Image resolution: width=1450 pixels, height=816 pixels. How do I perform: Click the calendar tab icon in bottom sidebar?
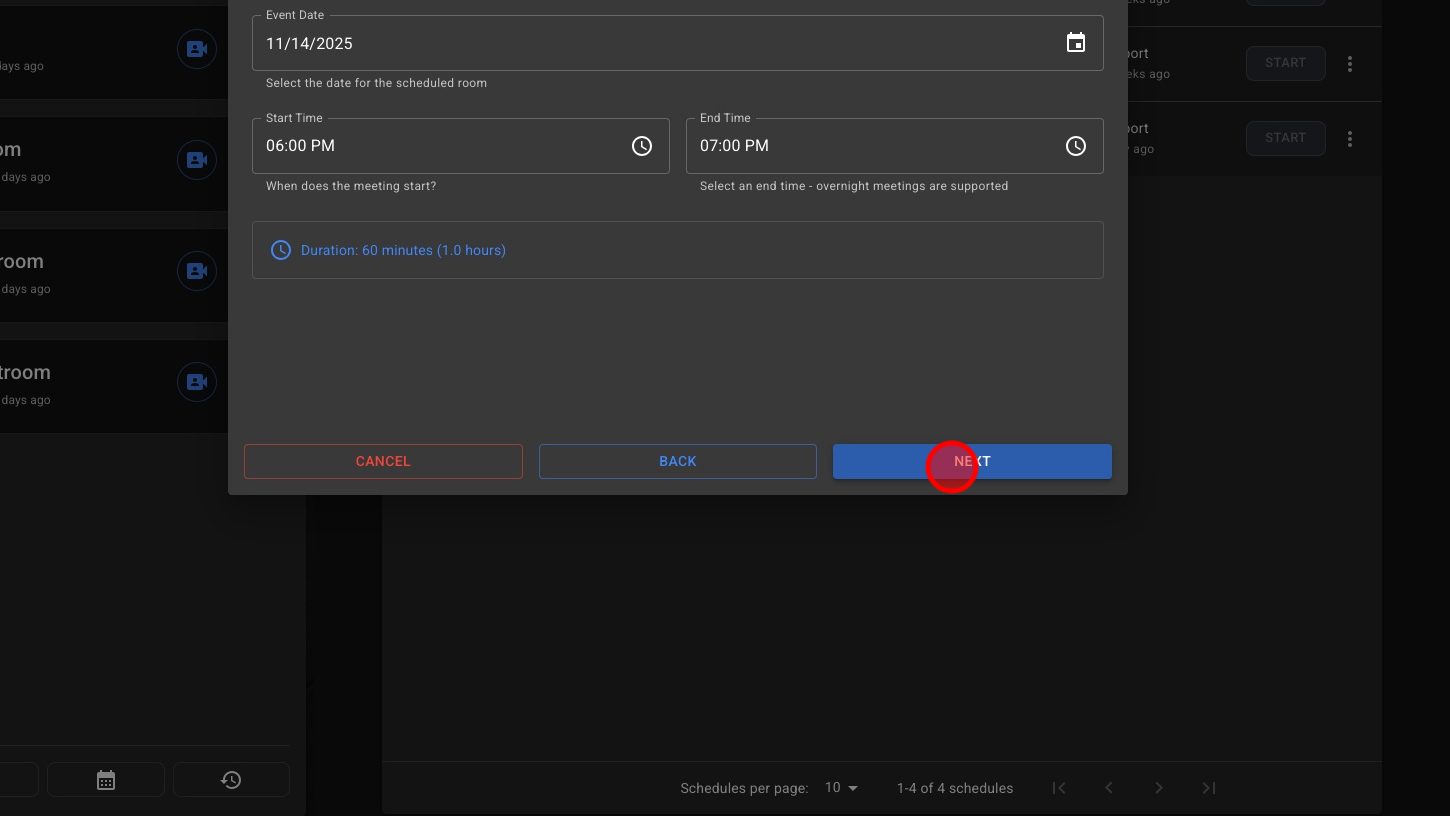[106, 780]
